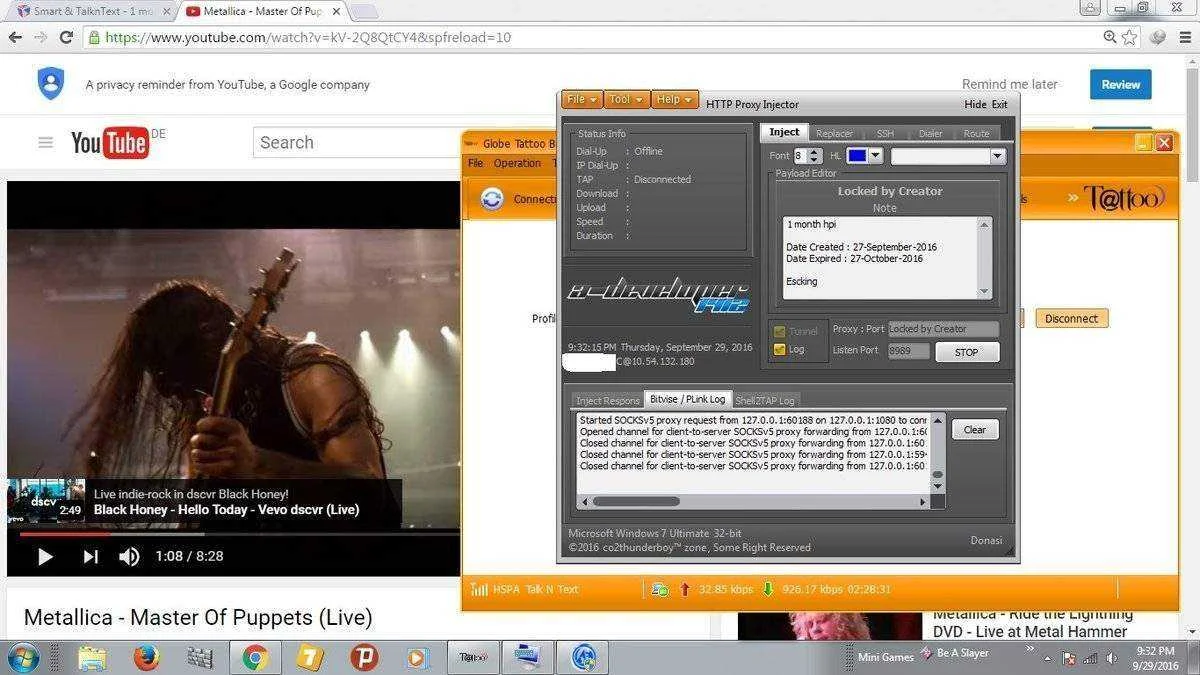Toggle the Tunnel checkbox
The image size is (1200, 675).
(779, 331)
